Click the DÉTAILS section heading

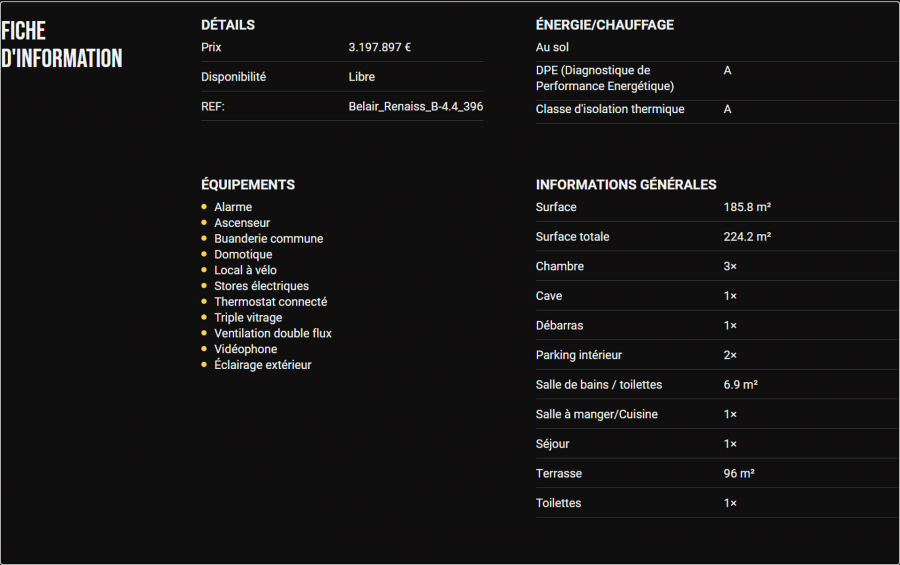click(x=228, y=25)
